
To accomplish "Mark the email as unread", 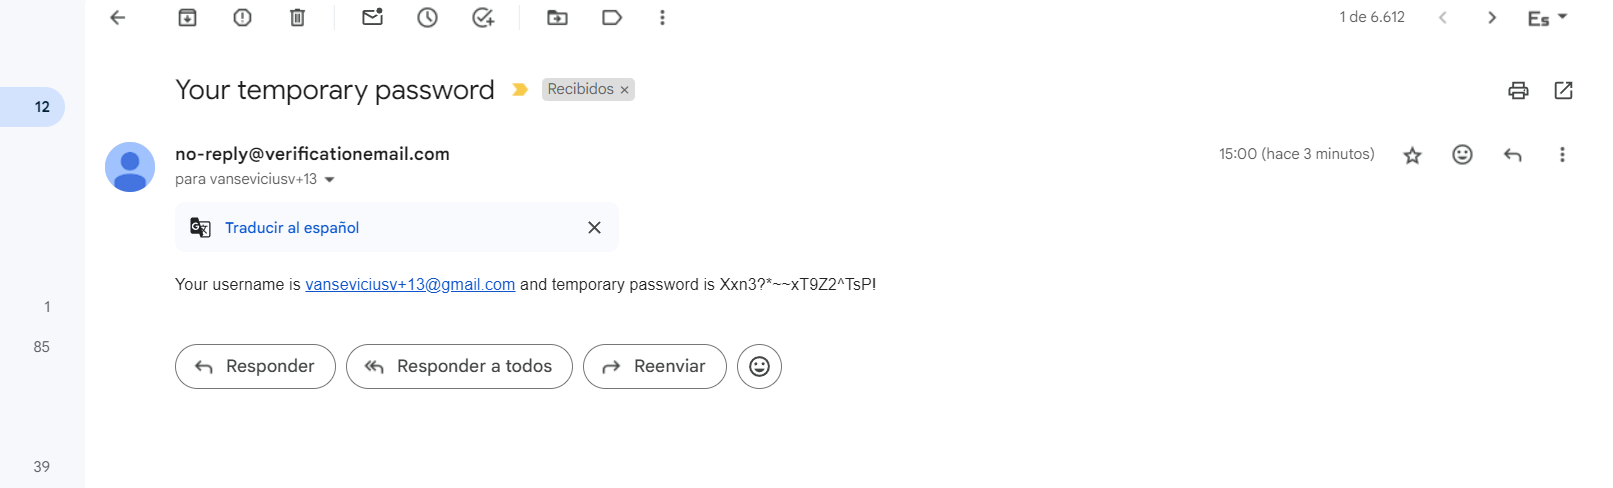I will 372,17.
